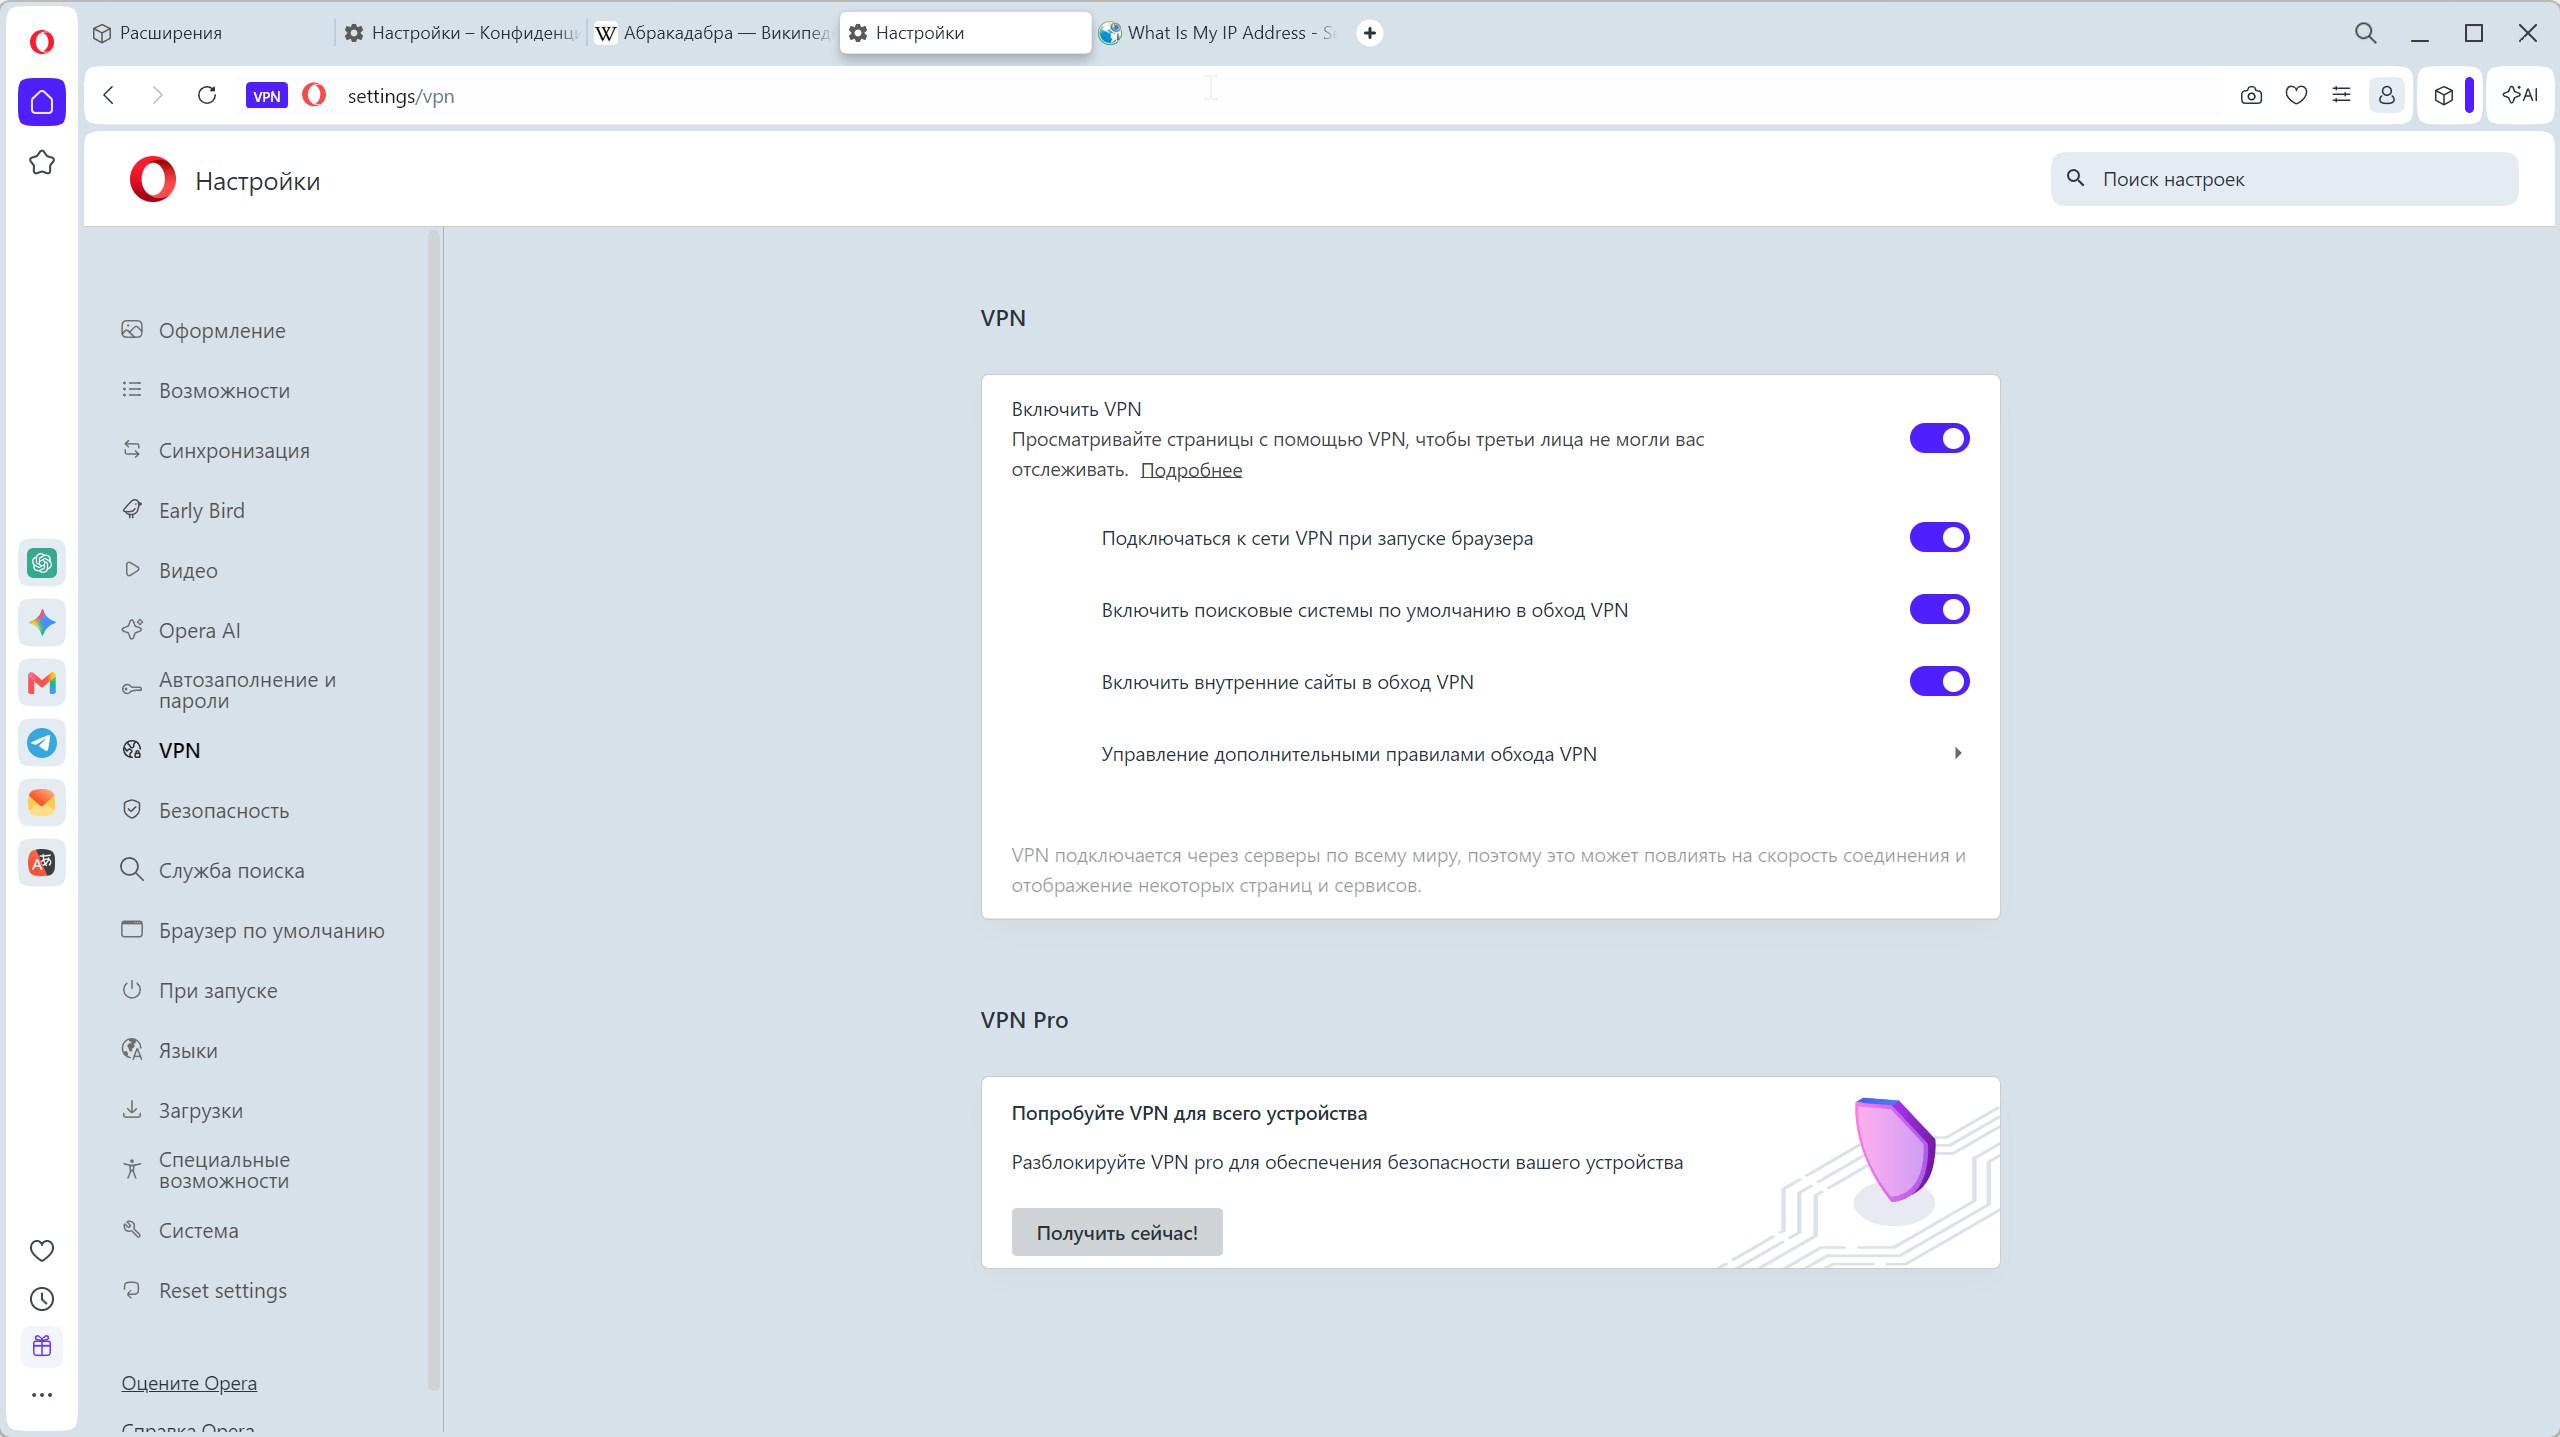
Task: Turn off the Включить VPN switch
Action: [1939, 438]
